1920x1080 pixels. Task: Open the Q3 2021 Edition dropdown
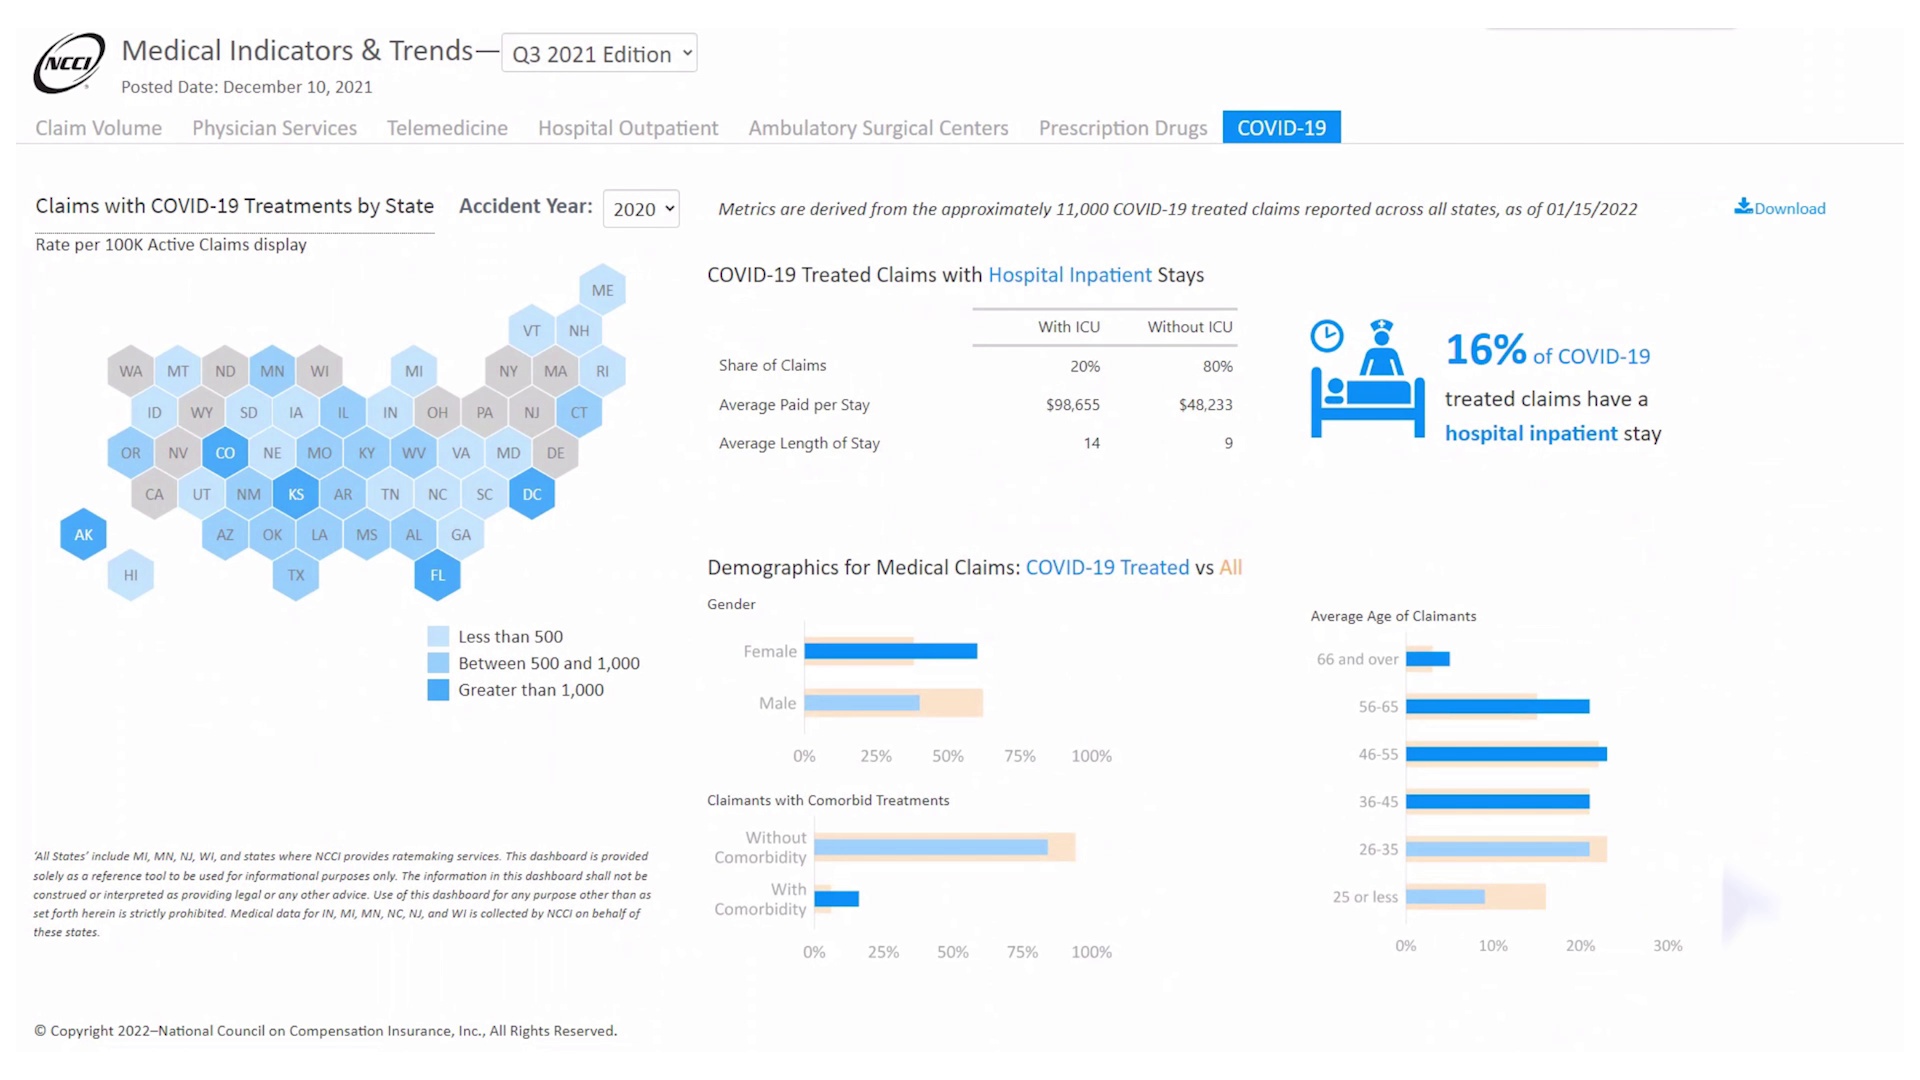pos(598,54)
